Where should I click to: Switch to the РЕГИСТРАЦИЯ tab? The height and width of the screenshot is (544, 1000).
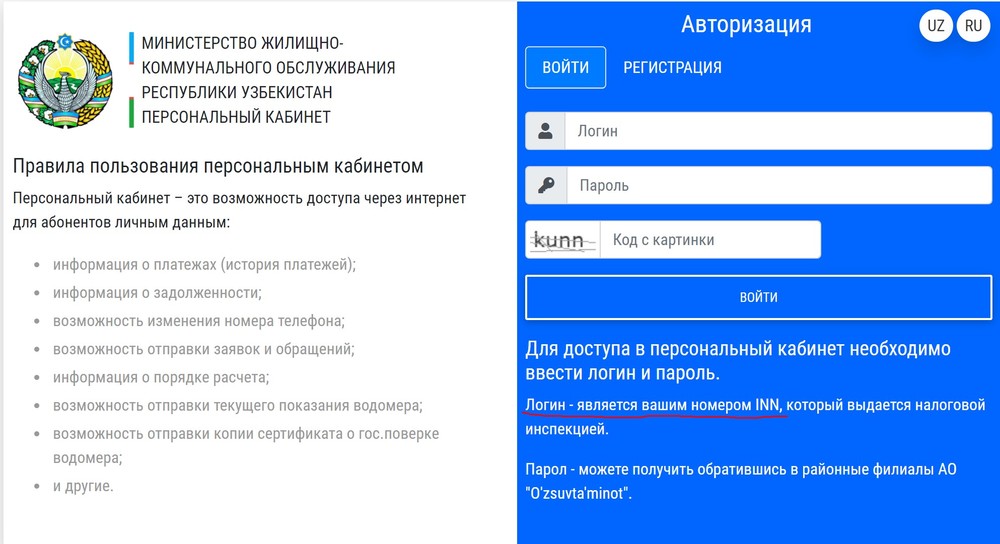coord(672,68)
